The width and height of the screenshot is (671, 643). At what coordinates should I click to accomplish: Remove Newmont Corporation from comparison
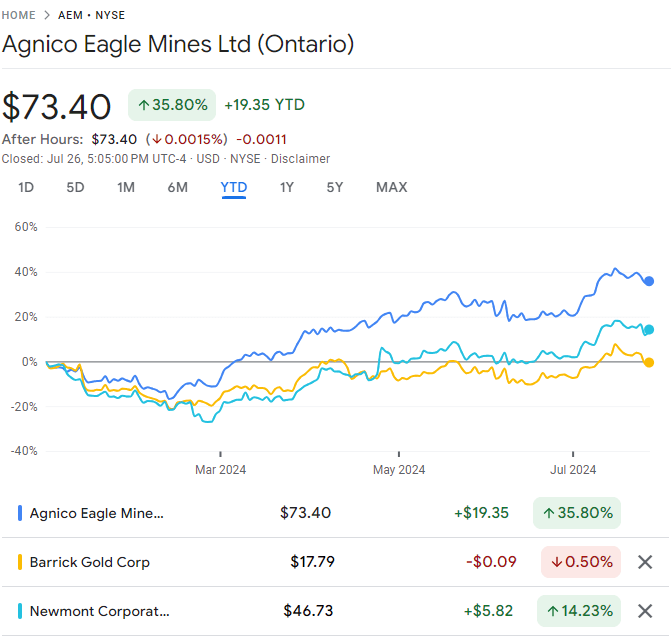pos(645,610)
